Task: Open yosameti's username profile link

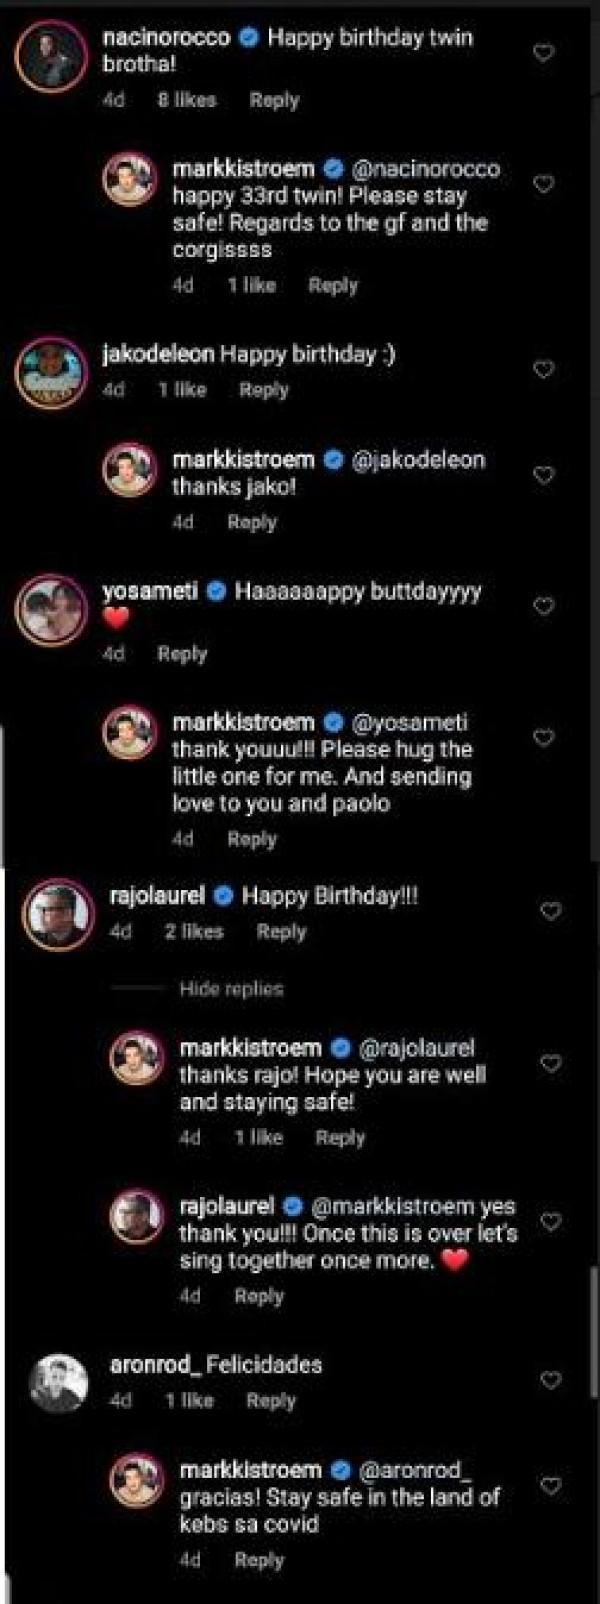Action: pyautogui.click(x=150, y=591)
